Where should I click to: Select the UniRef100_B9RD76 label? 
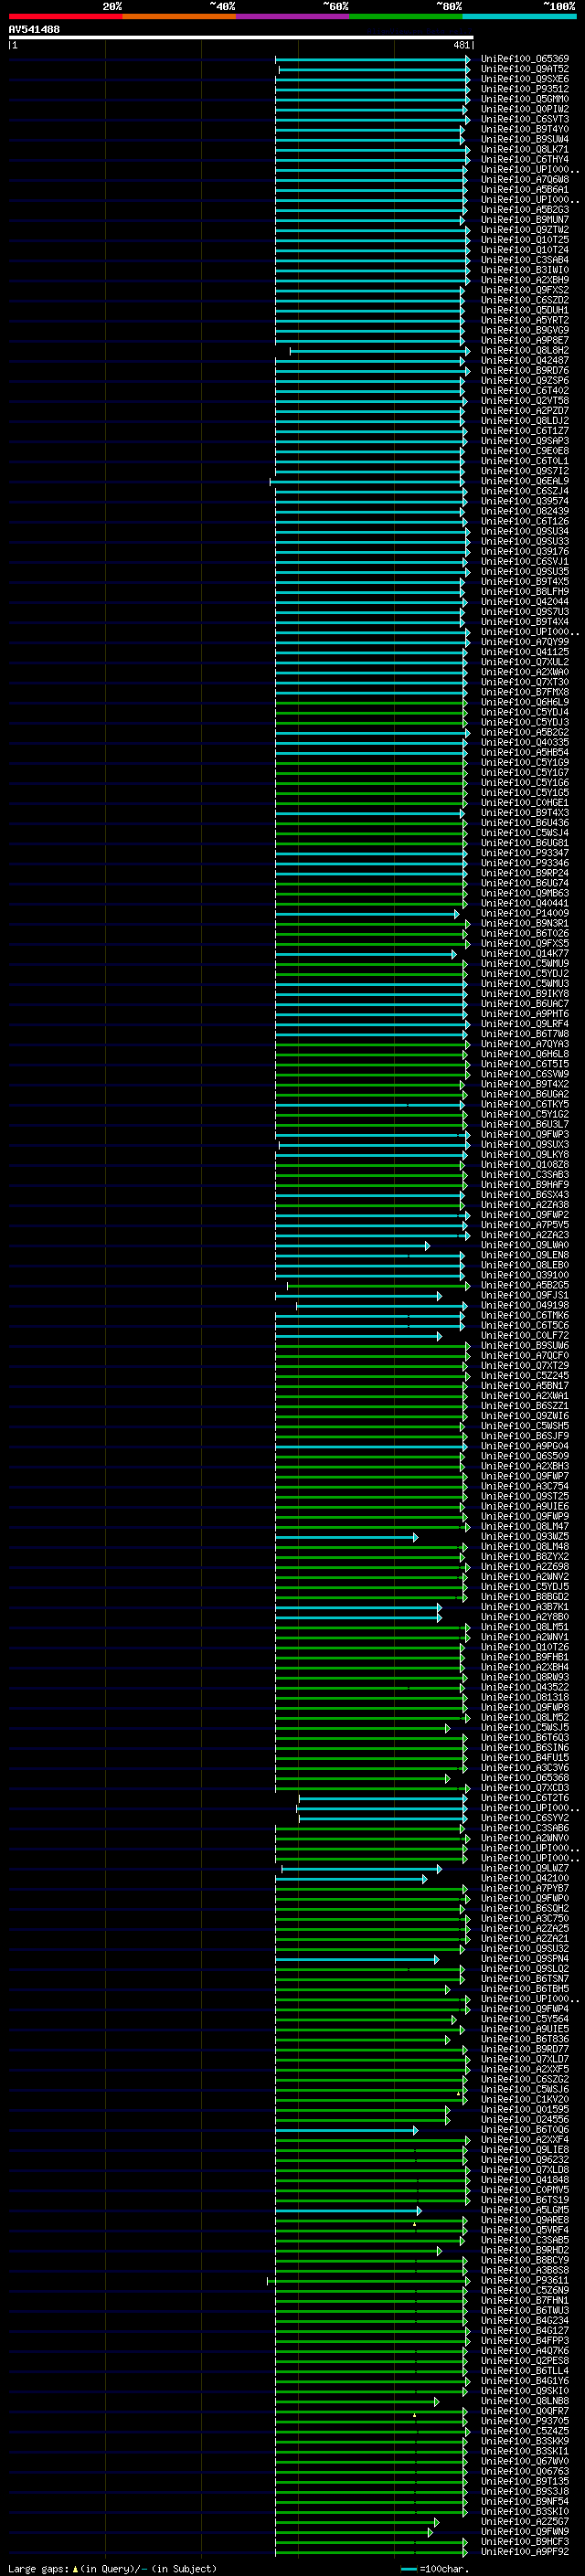click(x=525, y=371)
